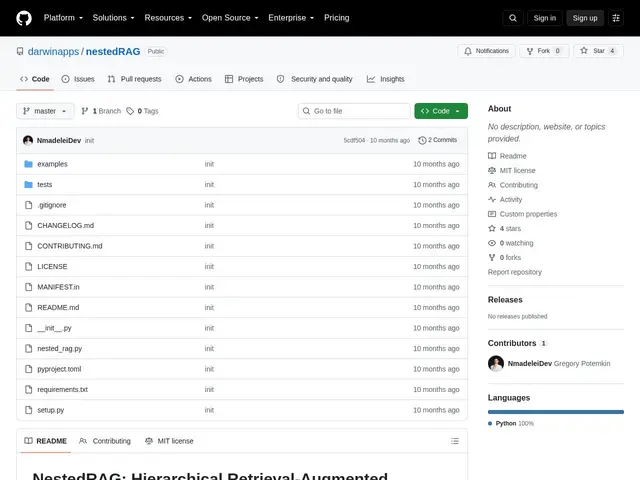
Task: View the 0 Tags link
Action: 142,111
